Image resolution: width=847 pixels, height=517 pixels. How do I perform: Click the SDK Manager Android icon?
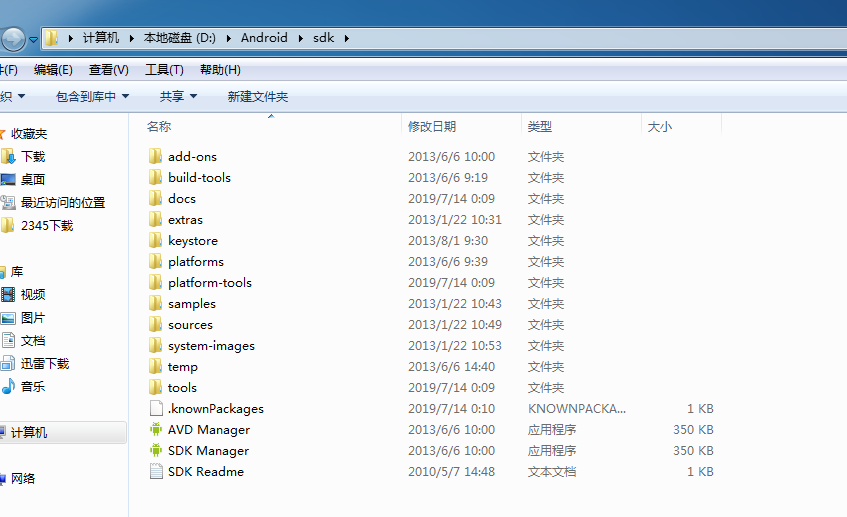coord(156,451)
